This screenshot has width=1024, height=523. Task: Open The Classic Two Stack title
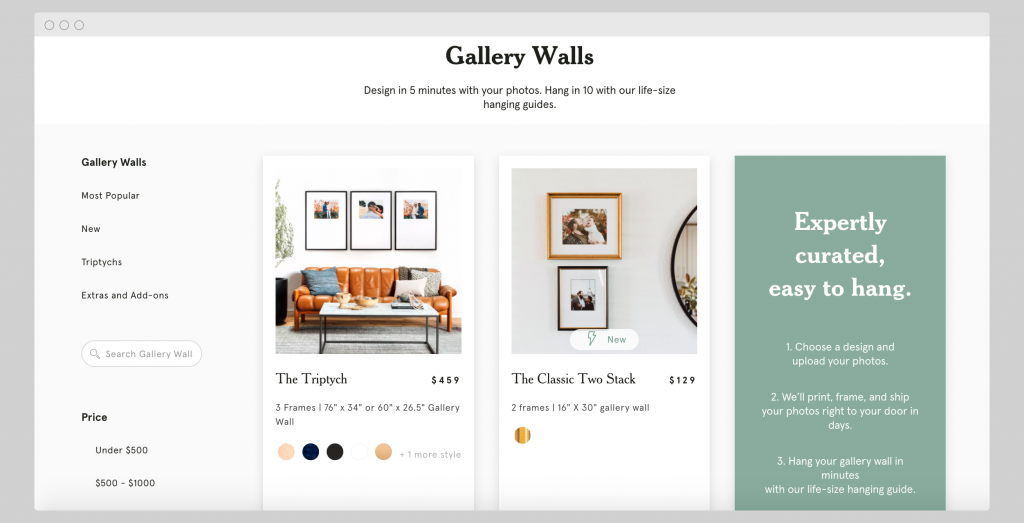tap(573, 379)
